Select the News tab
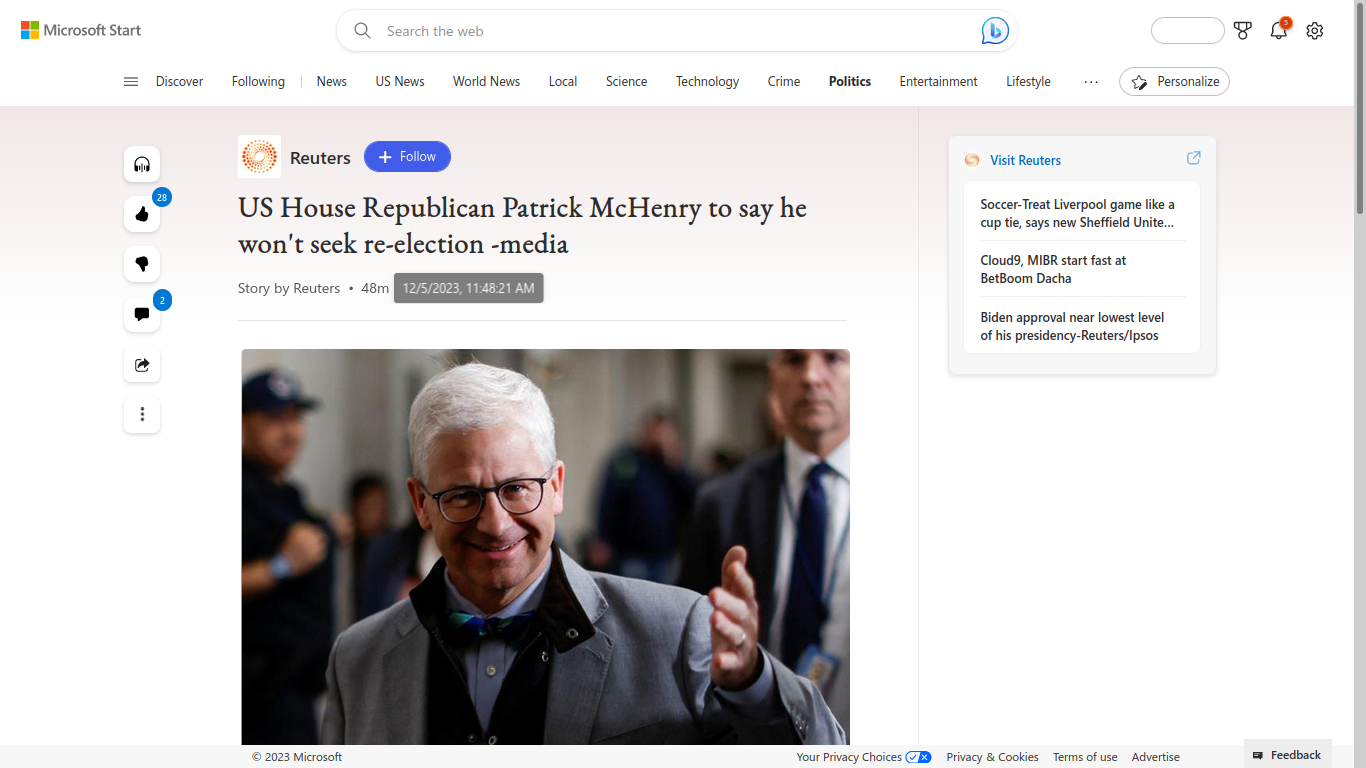1366x768 pixels. click(x=332, y=82)
